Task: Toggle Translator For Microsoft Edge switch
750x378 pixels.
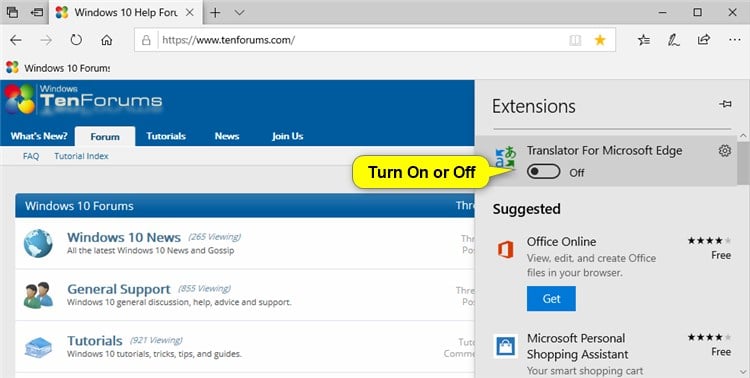Action: pyautogui.click(x=543, y=171)
